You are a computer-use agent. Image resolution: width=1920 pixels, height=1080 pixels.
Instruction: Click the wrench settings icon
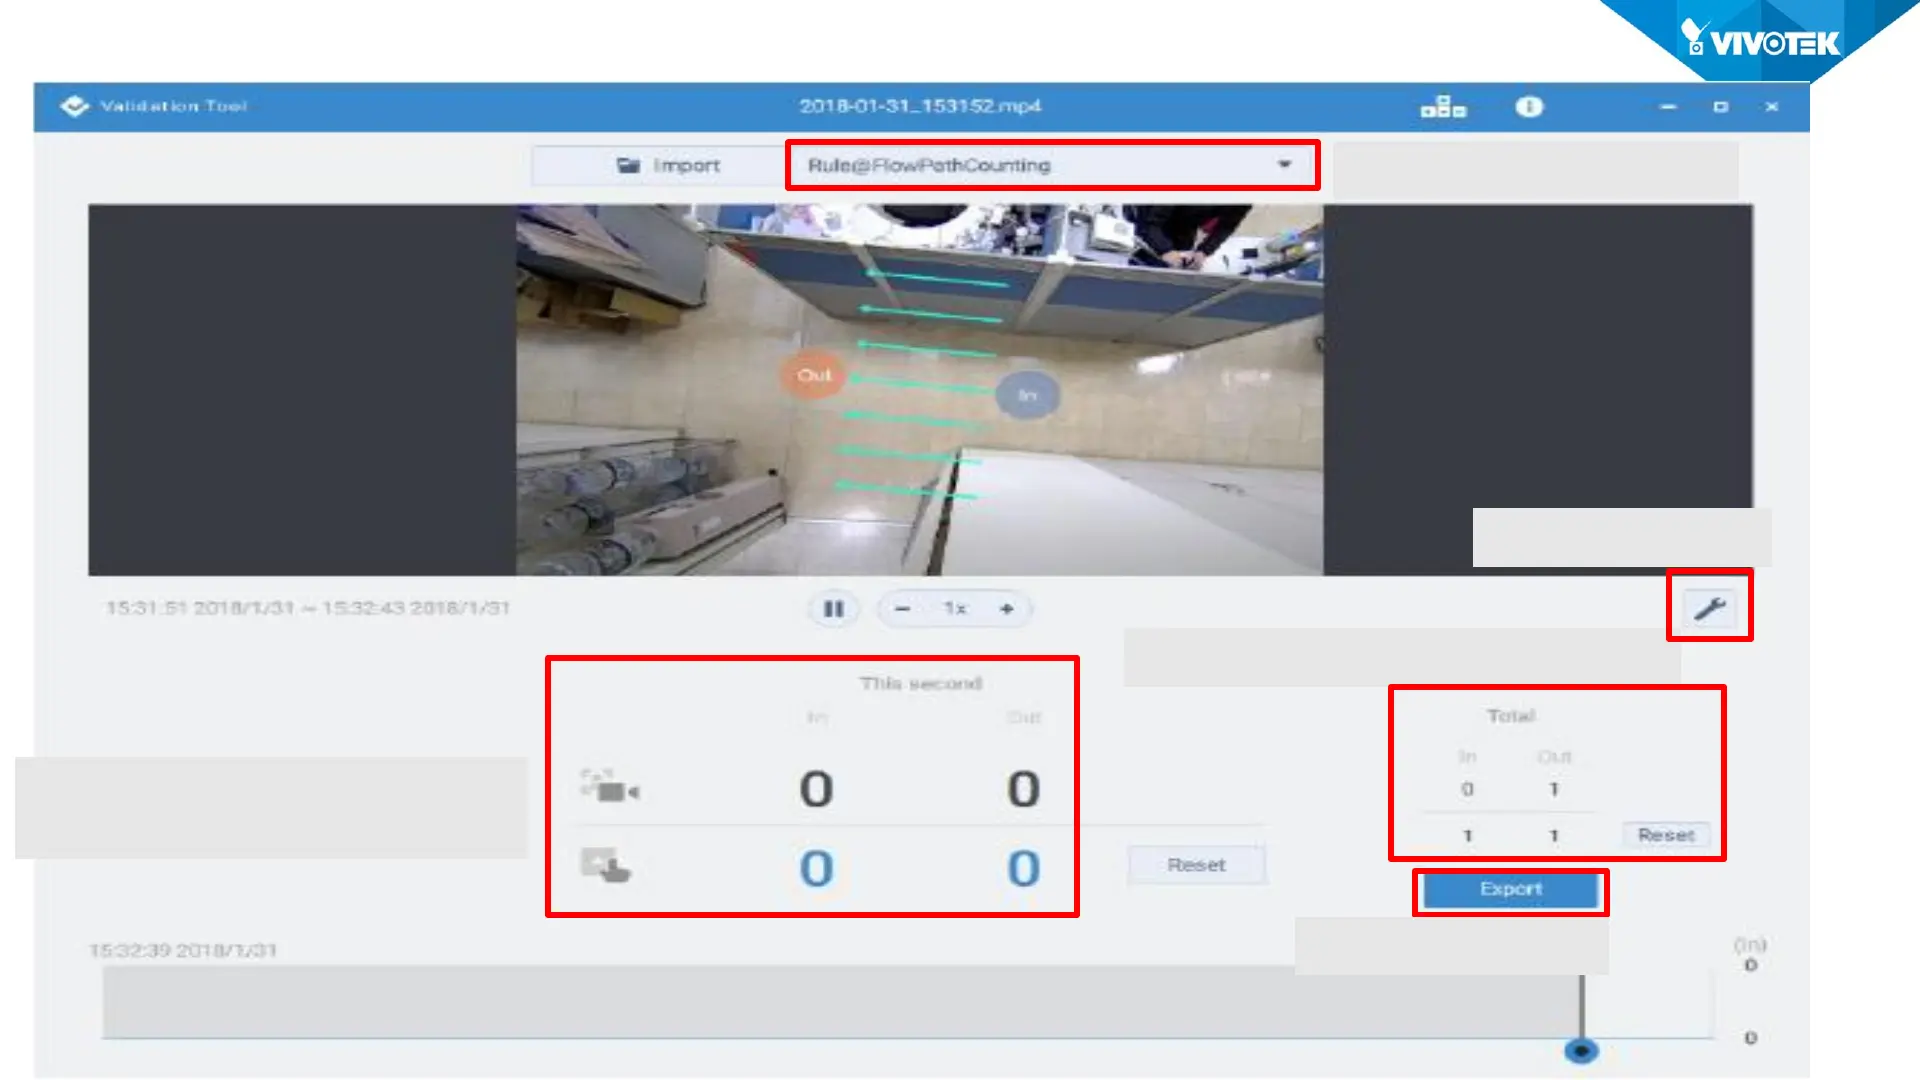click(x=1709, y=608)
